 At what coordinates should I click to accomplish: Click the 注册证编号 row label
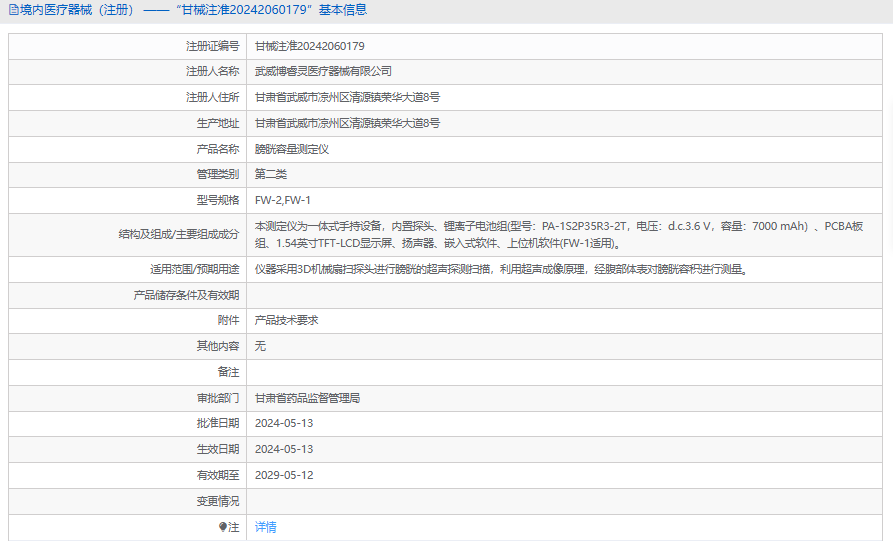212,46
